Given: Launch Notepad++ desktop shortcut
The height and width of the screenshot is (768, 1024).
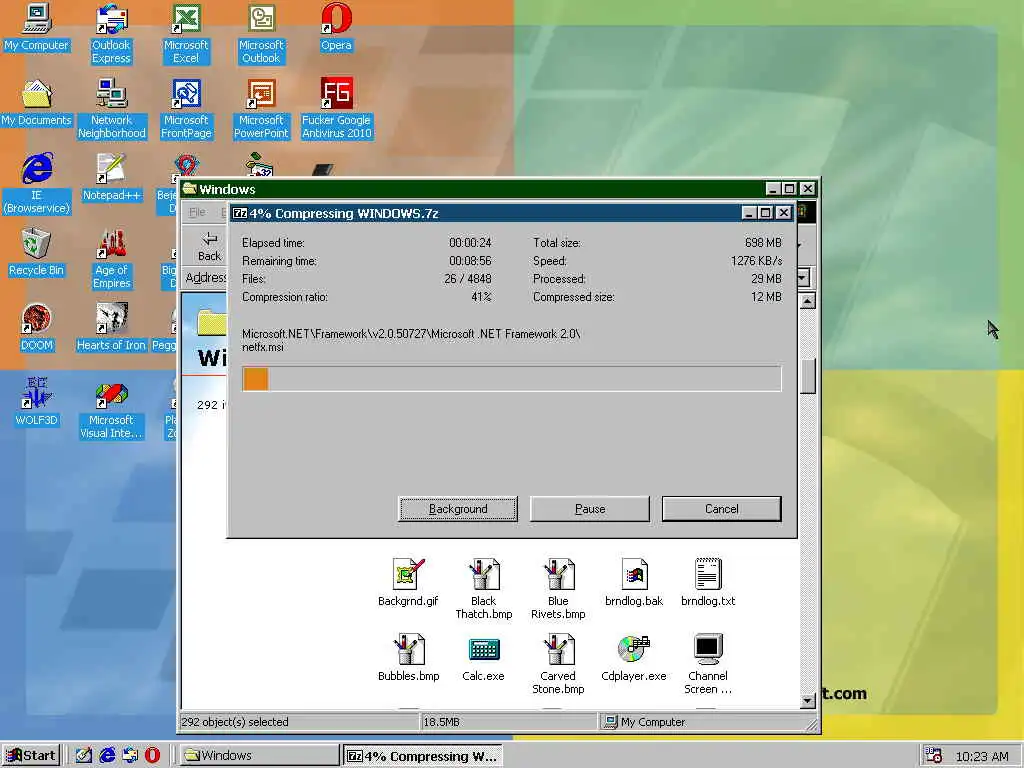Looking at the screenshot, I should tap(111, 178).
